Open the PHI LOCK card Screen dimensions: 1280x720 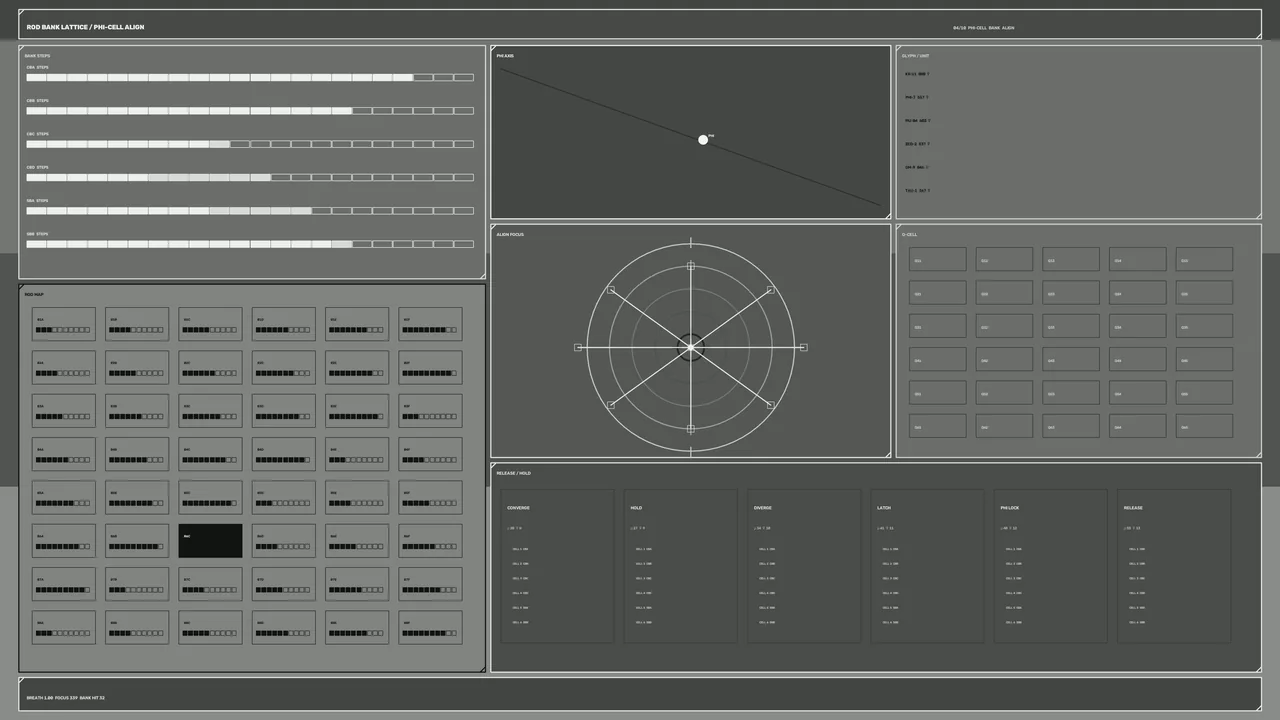tap(1050, 566)
